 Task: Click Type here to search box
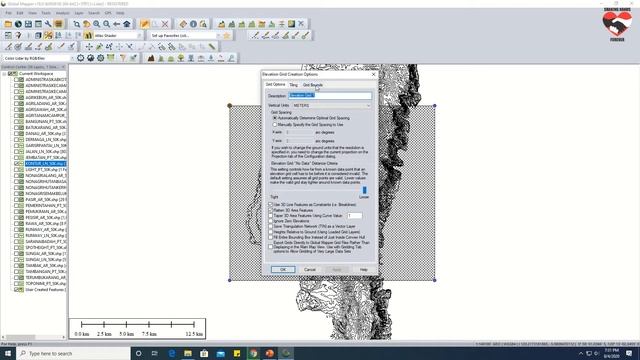[x=73, y=353]
